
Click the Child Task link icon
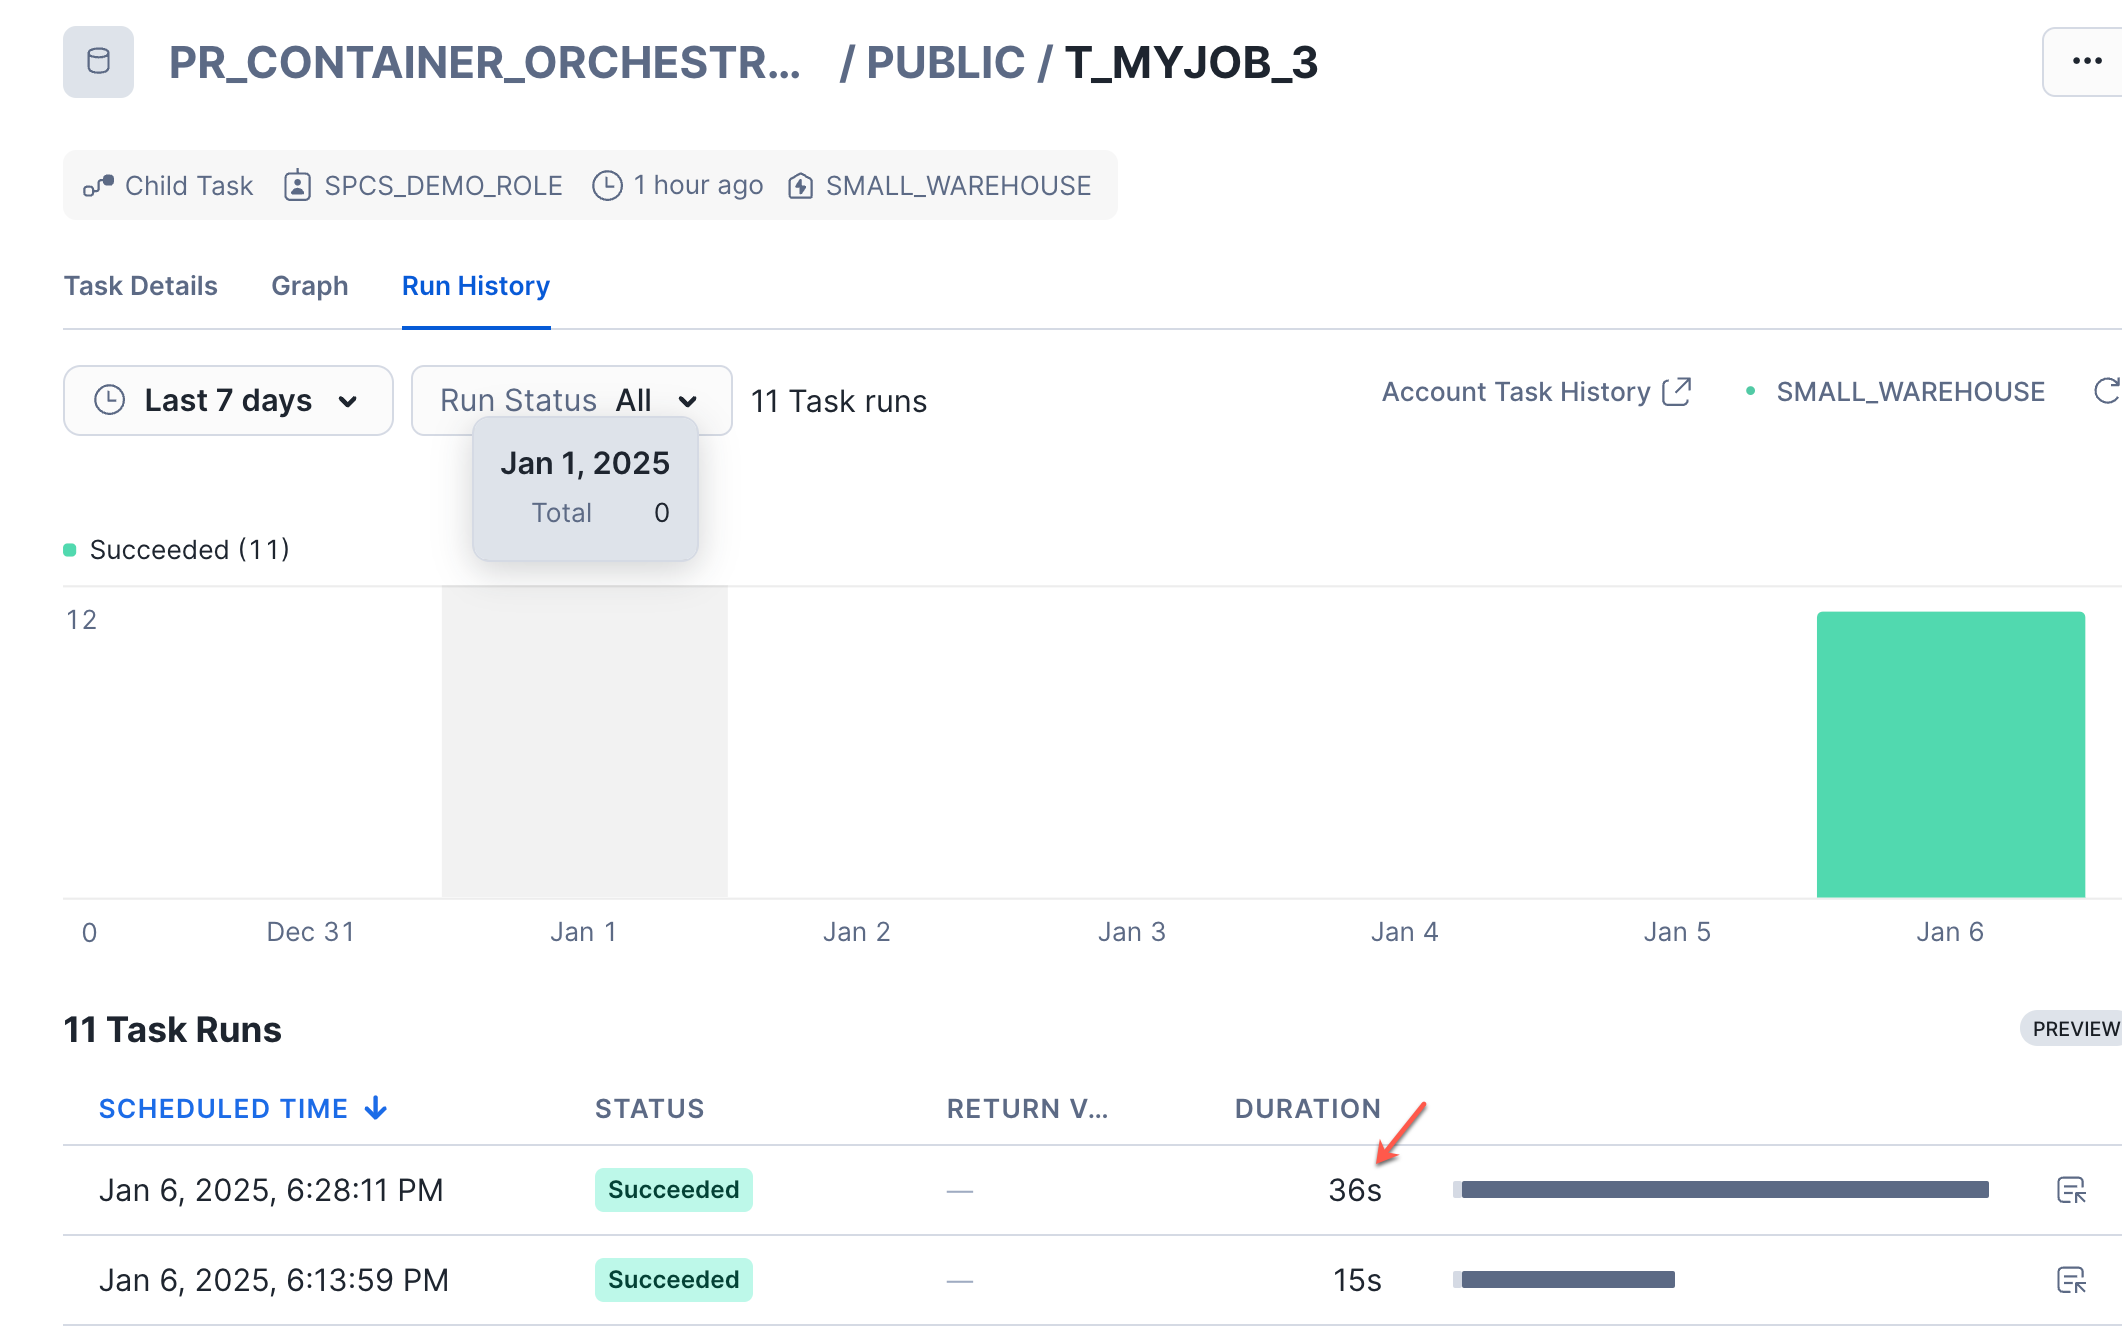pyautogui.click(x=98, y=186)
